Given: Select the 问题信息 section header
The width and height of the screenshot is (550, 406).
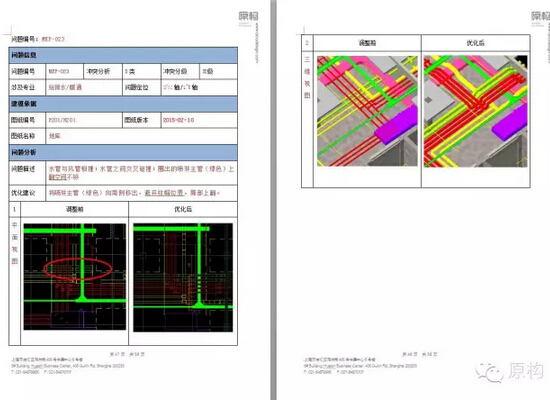Looking at the screenshot, I should (x=123, y=55).
